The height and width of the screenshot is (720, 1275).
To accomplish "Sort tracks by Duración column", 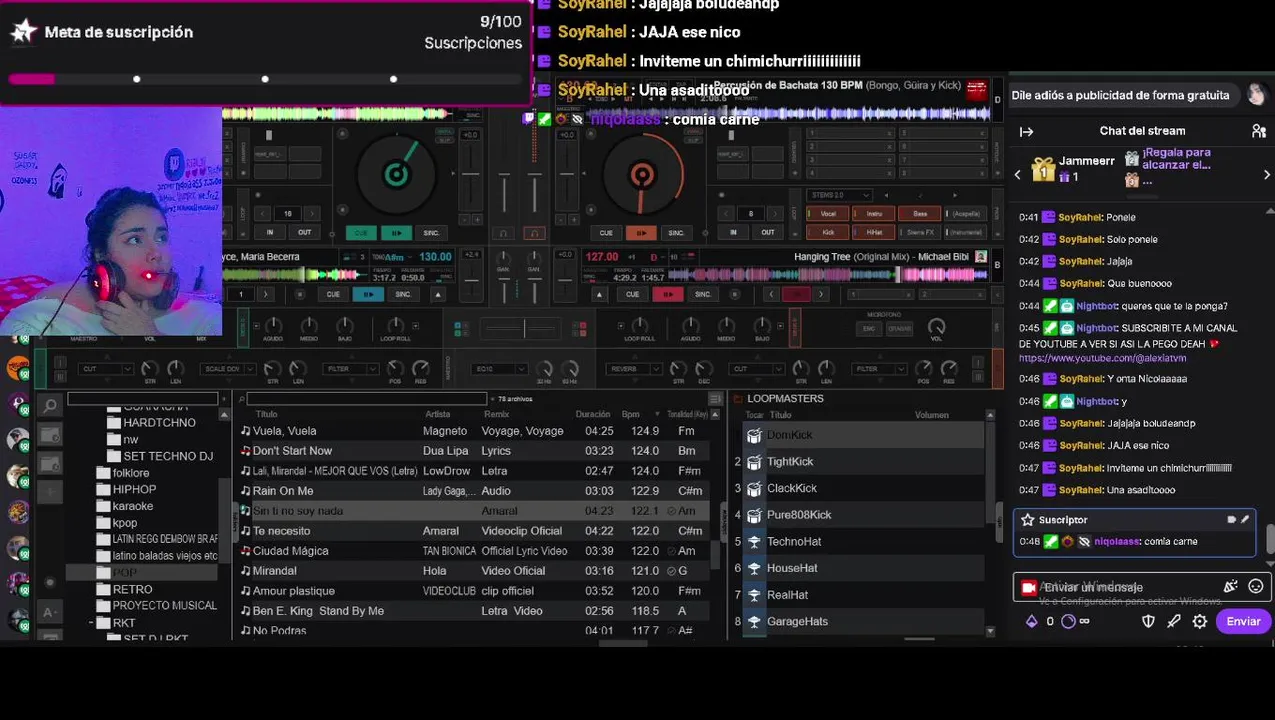I will [593, 414].
